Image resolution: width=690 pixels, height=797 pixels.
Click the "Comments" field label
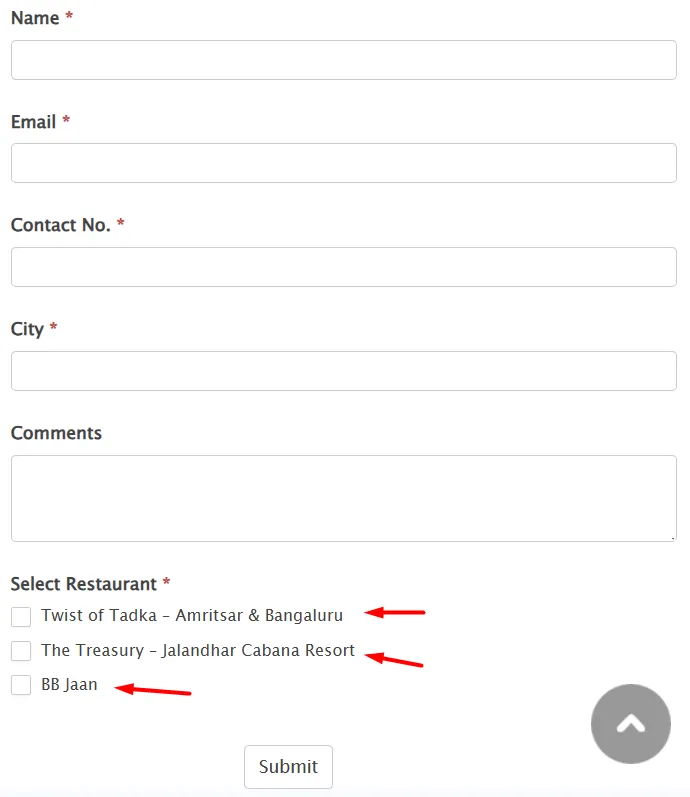(x=56, y=433)
